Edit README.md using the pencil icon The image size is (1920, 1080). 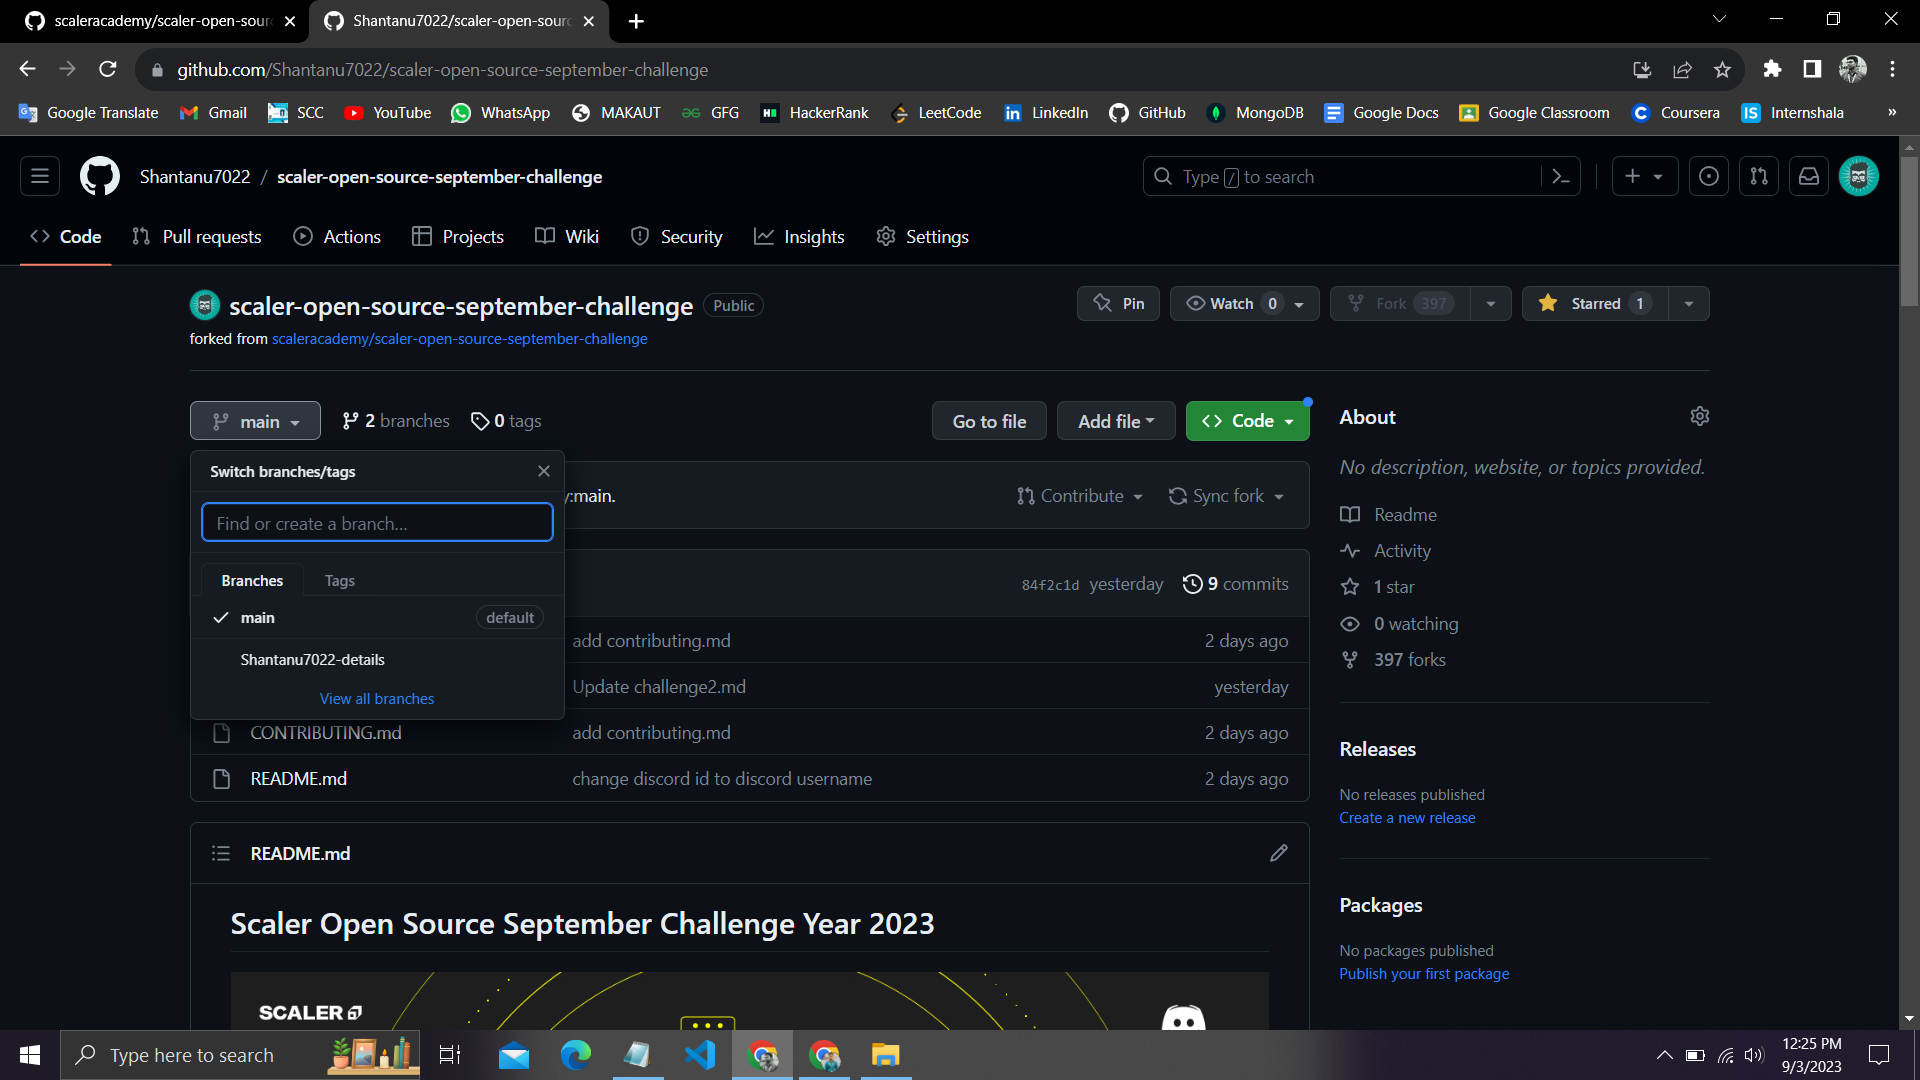[x=1279, y=853]
